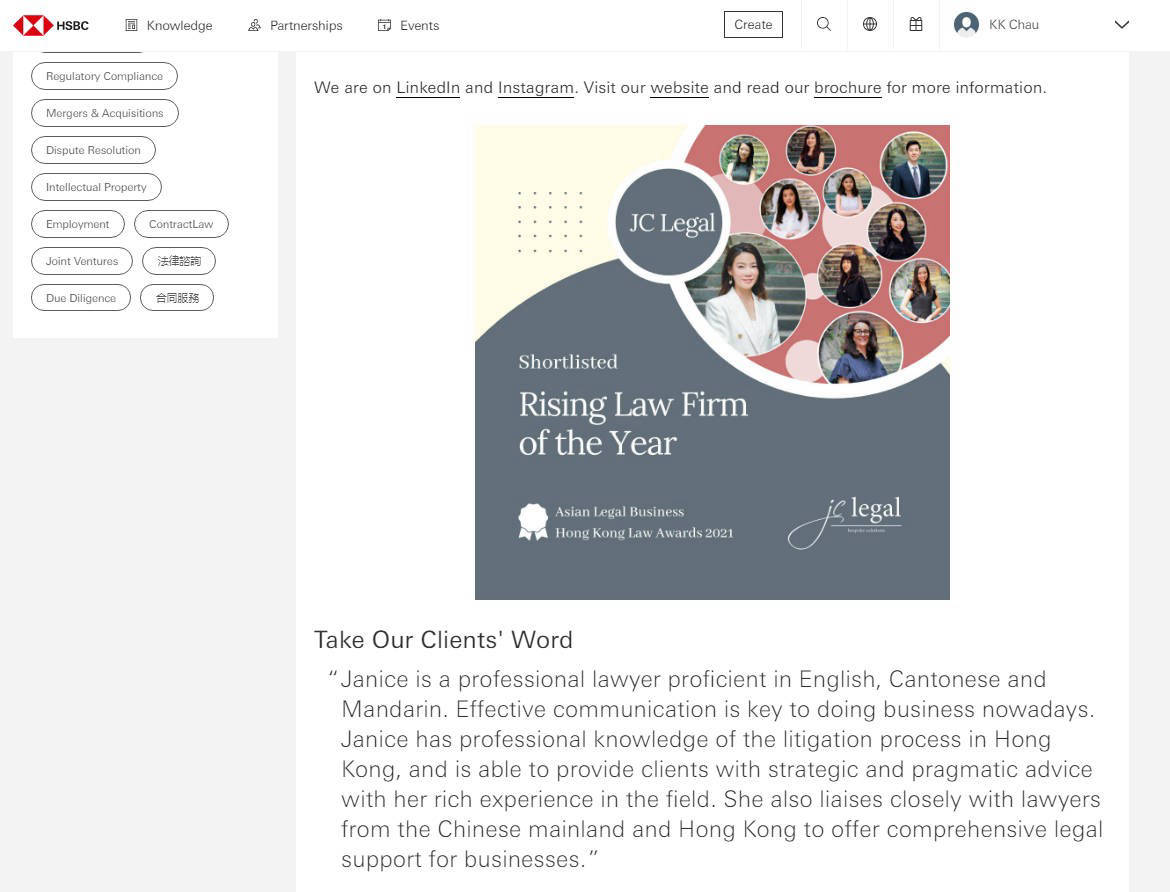The width and height of the screenshot is (1170, 892).
Task: Click the KK Chau username
Action: 1013,25
